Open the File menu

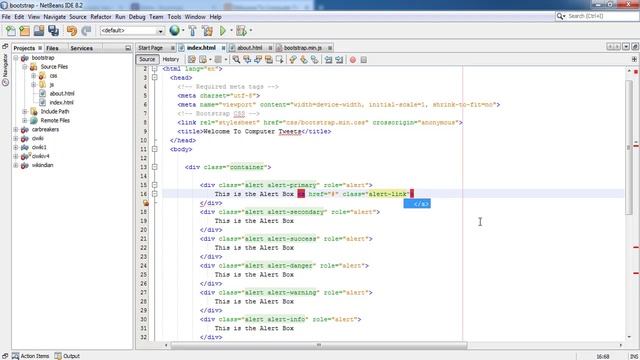pyautogui.click(x=6, y=17)
